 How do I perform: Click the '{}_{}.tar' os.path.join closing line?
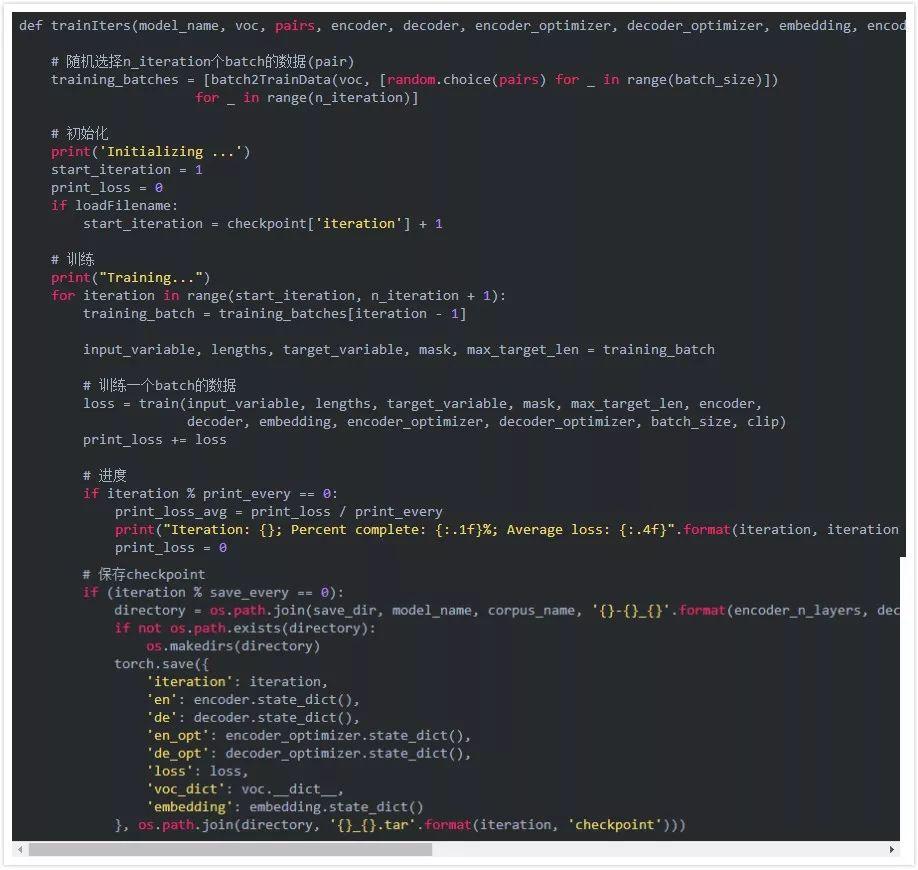400,825
